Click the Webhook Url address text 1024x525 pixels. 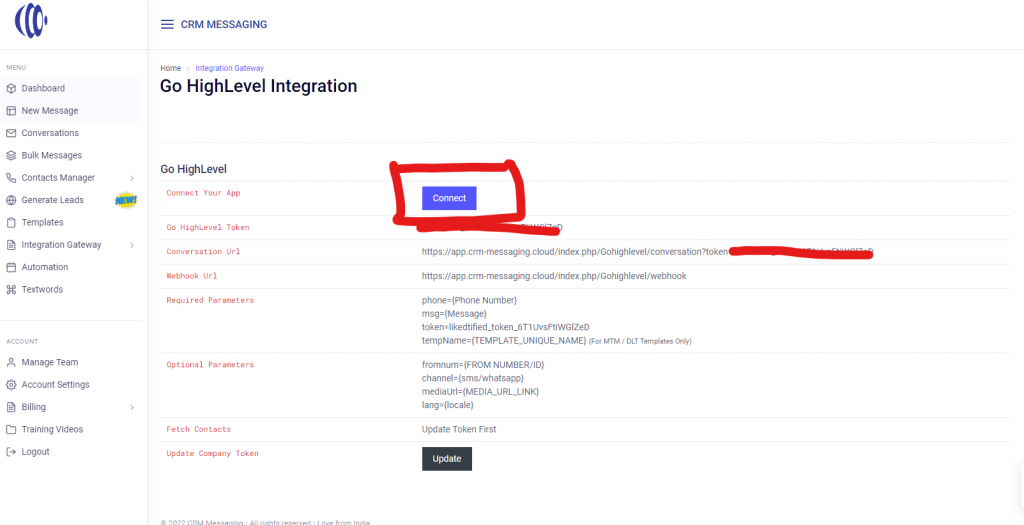click(554, 276)
